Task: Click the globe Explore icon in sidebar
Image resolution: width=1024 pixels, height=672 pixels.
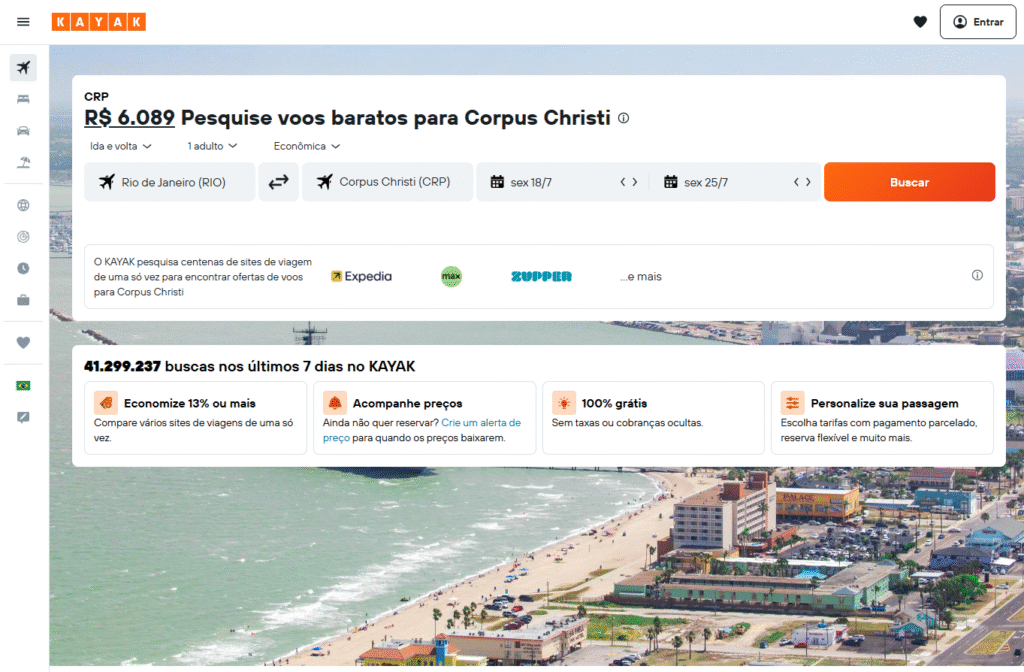Action: 23,205
